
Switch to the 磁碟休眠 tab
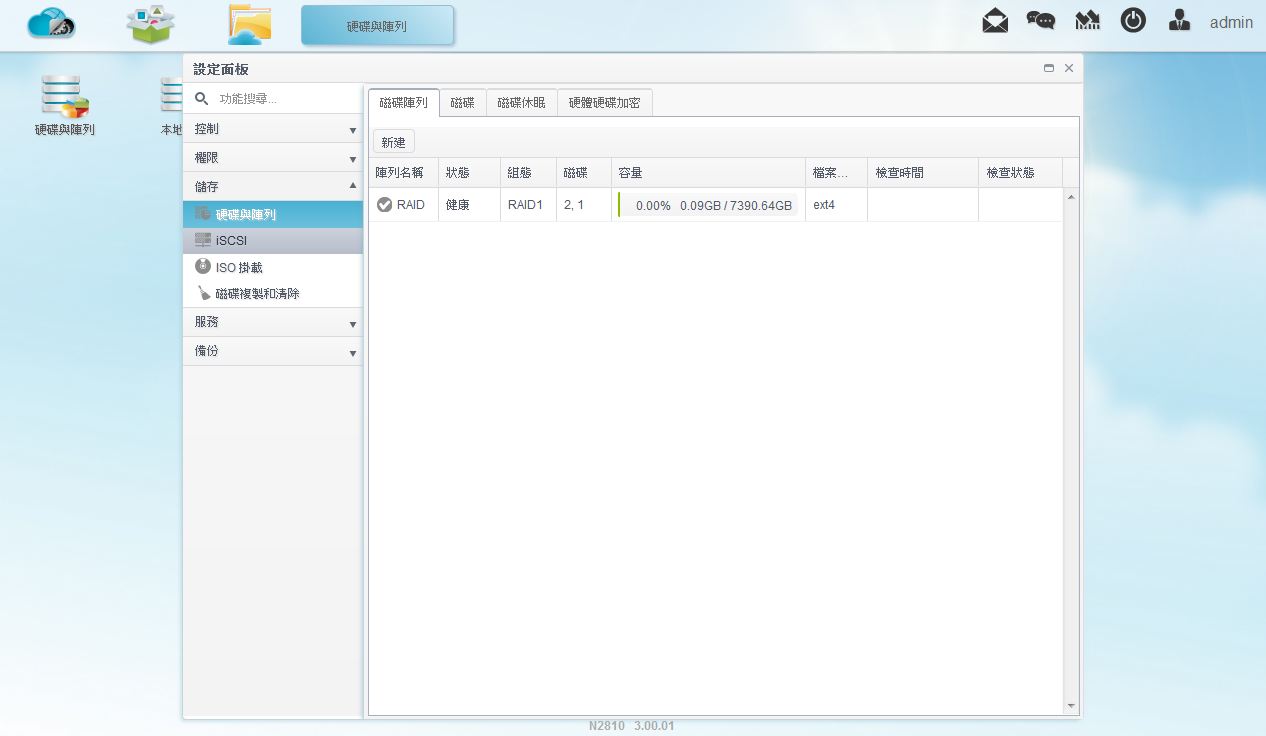pos(522,102)
